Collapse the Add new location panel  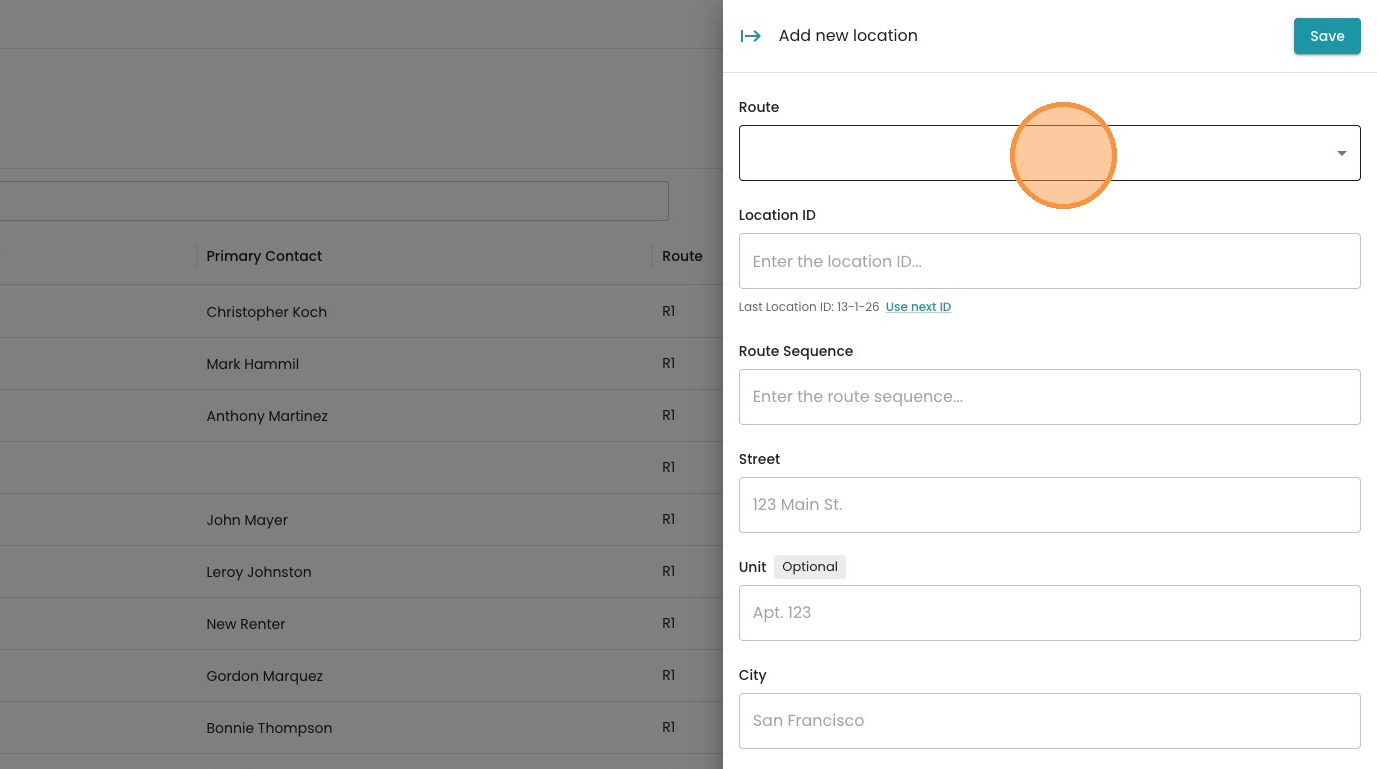750,36
